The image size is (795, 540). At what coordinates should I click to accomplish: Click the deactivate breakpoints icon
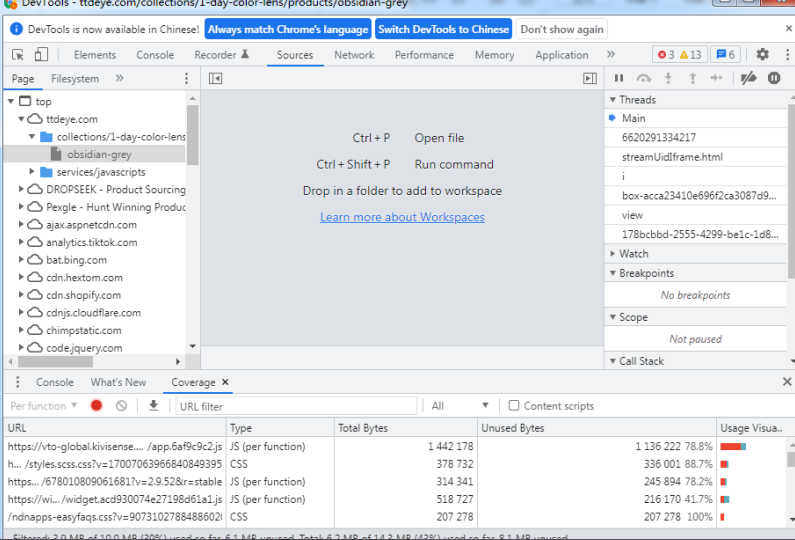748,78
